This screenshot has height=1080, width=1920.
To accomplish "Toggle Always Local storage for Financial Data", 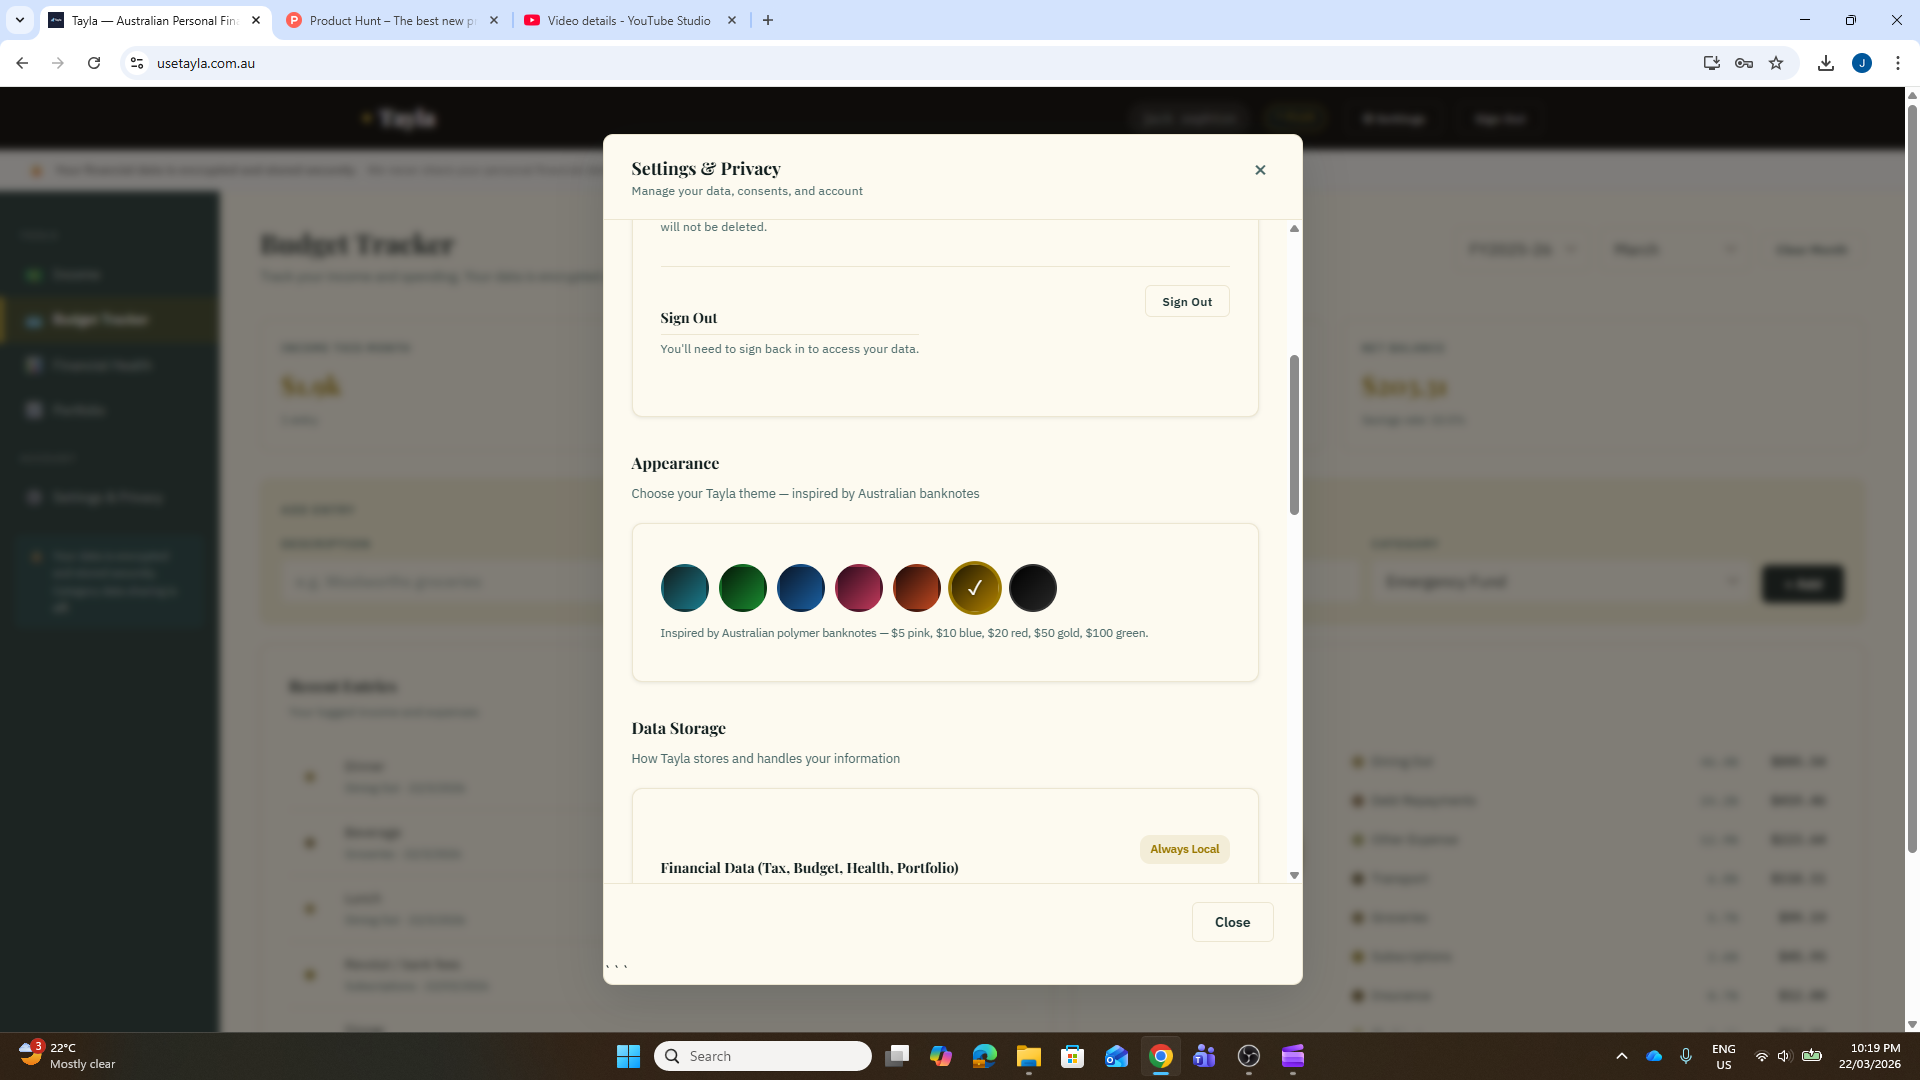I will click(1184, 848).
